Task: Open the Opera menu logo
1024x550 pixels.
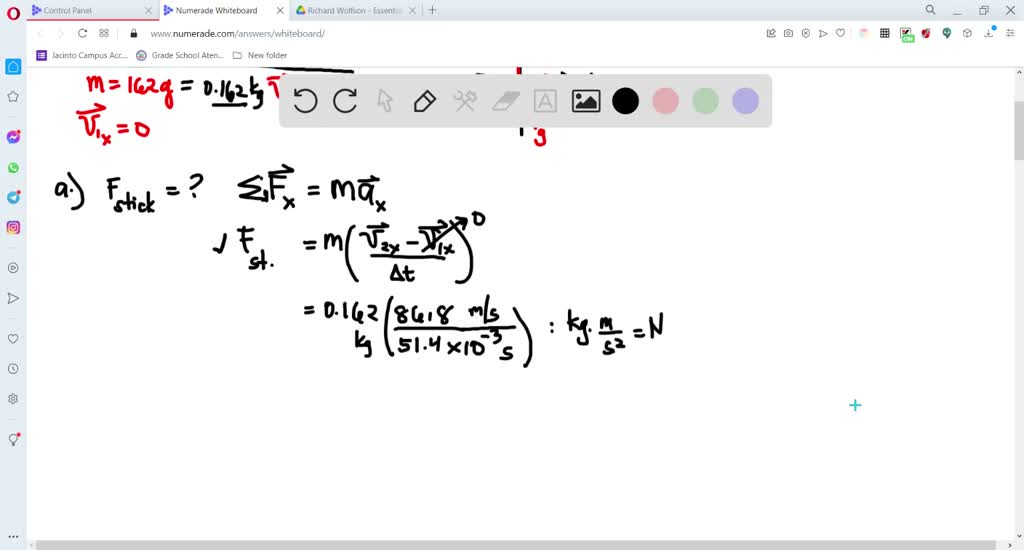Action: (13, 13)
